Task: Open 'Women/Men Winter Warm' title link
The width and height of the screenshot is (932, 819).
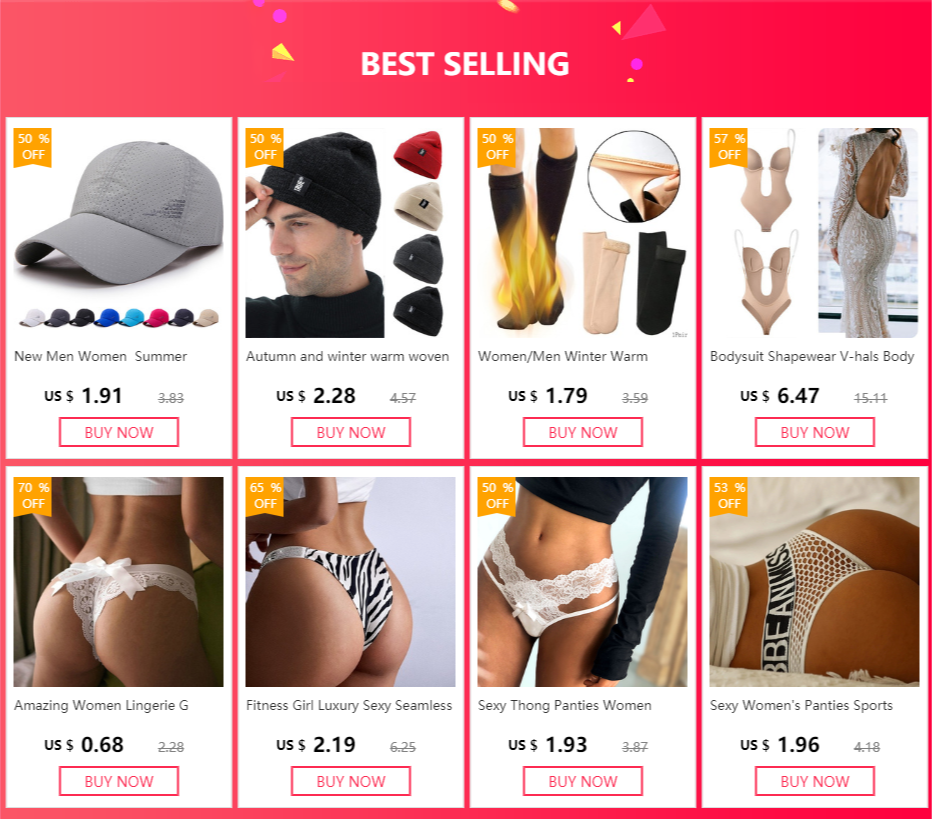Action: click(563, 357)
